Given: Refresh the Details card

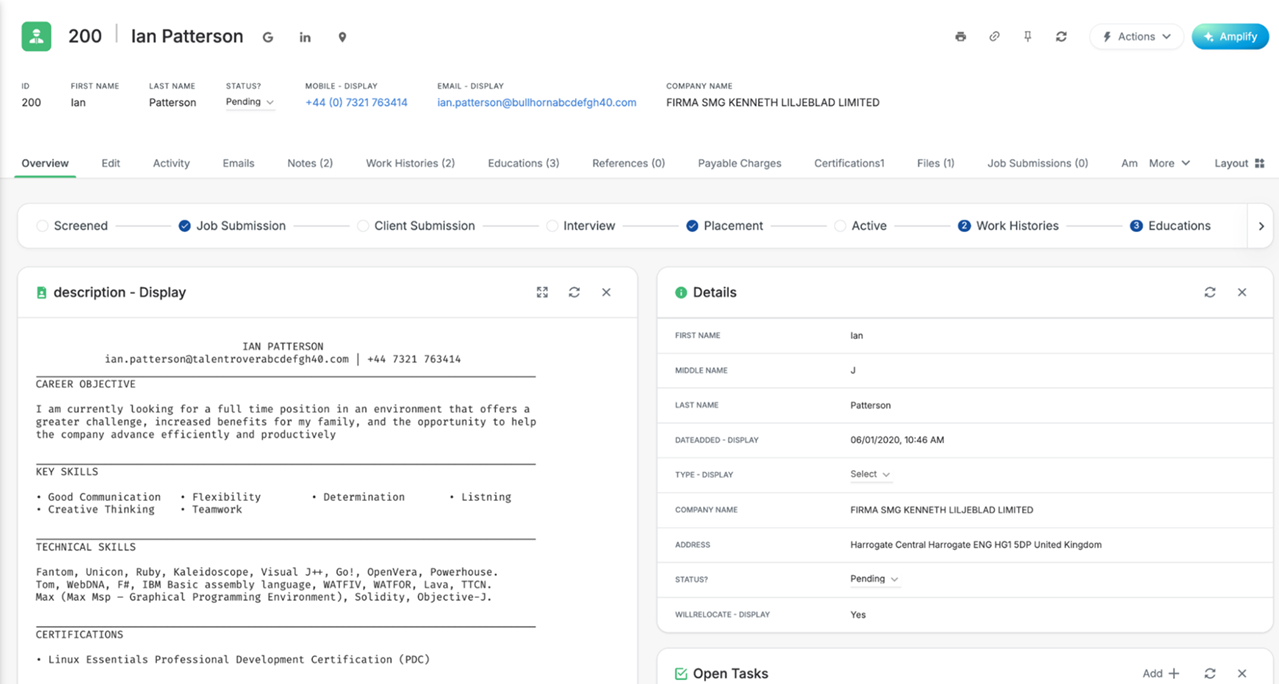Looking at the screenshot, I should tap(1210, 292).
